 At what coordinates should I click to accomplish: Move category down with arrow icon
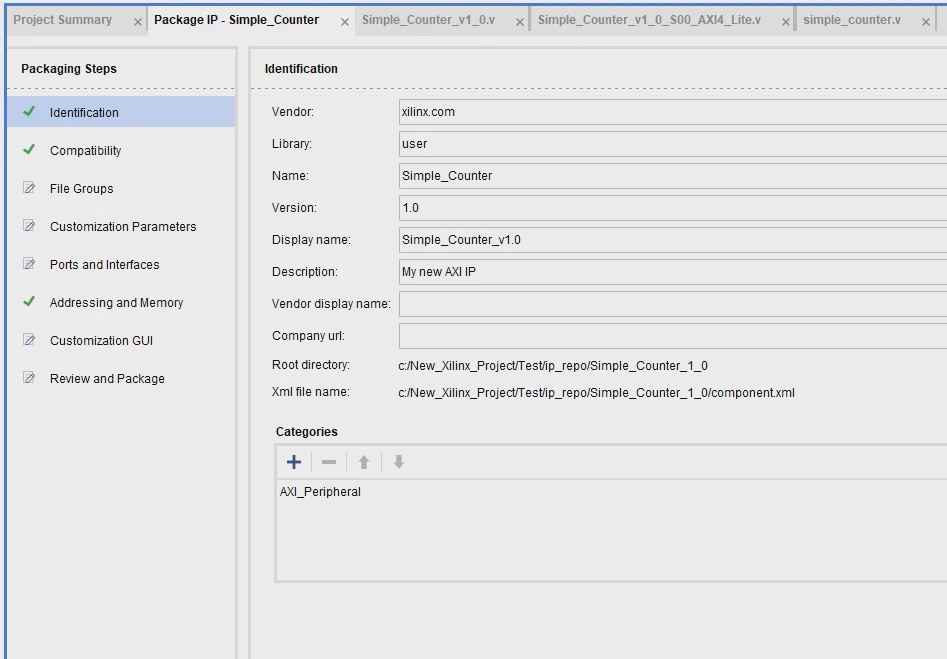(399, 462)
